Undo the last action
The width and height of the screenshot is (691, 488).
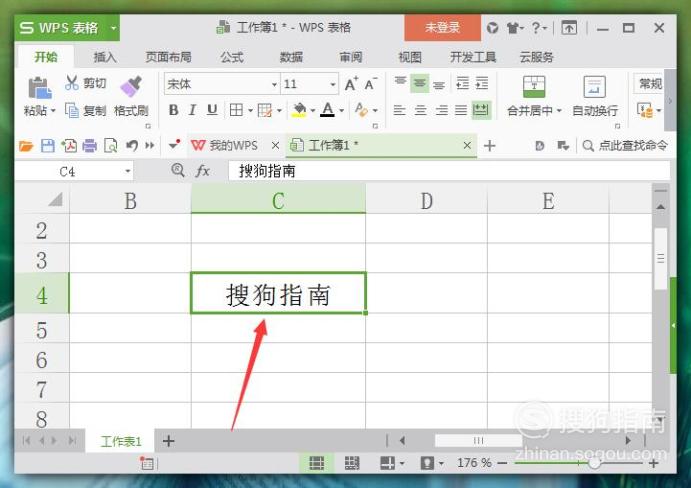coord(132,145)
